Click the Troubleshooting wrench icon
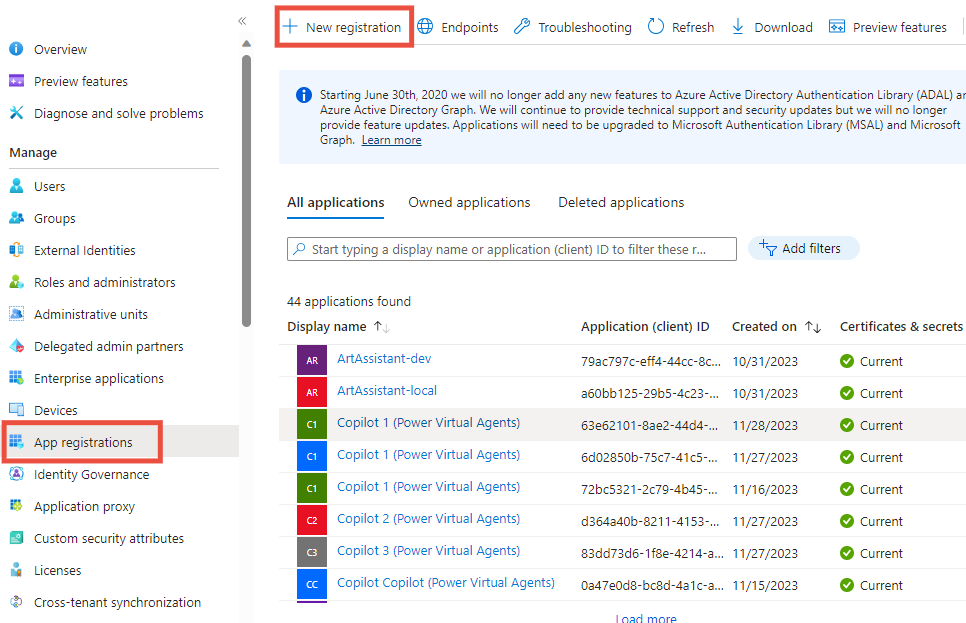This screenshot has height=623, width=966. [x=522, y=26]
